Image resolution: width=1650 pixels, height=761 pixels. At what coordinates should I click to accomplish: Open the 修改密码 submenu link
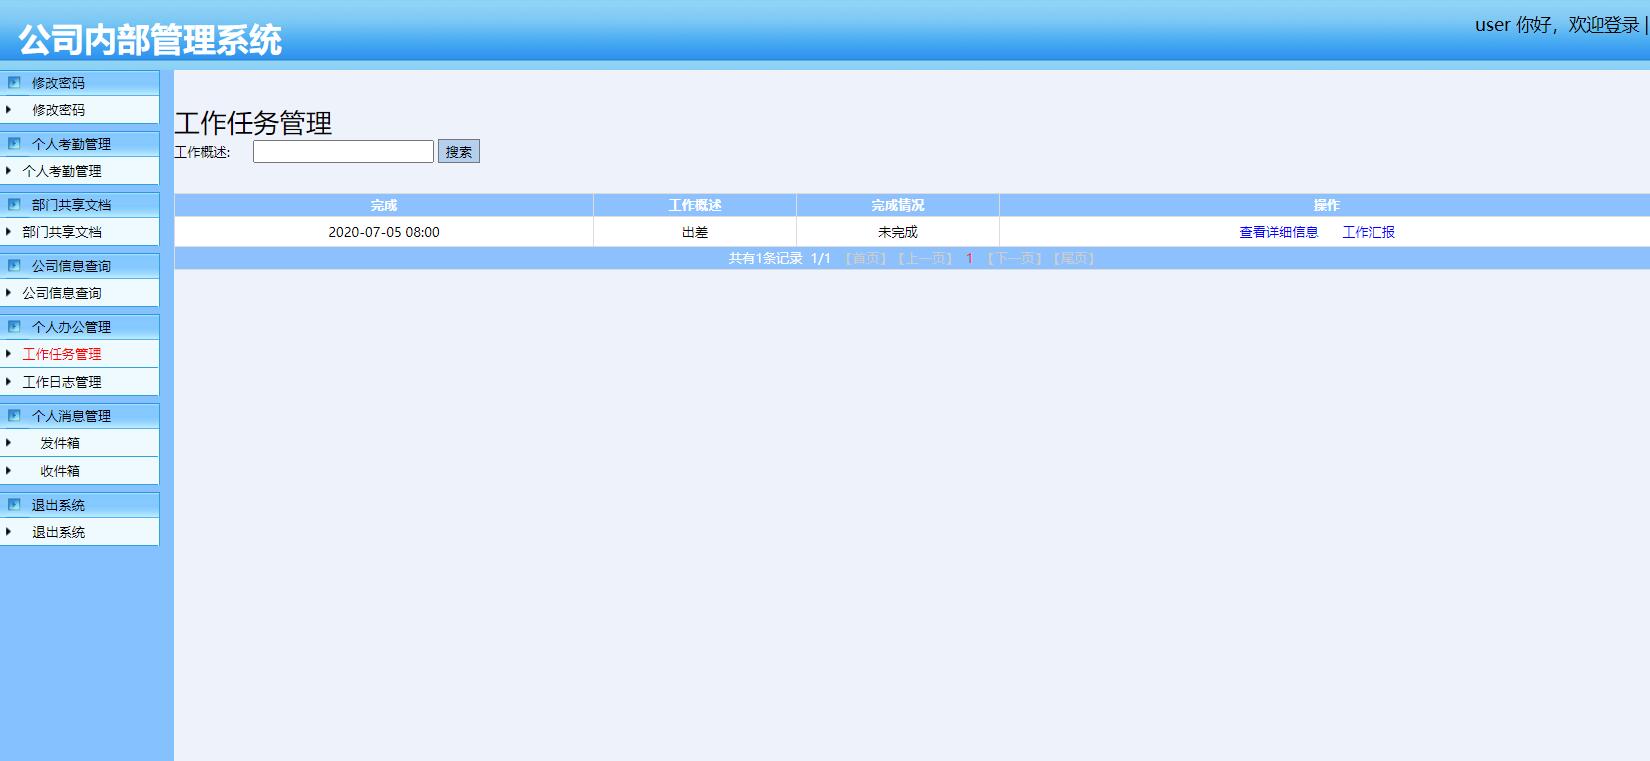pyautogui.click(x=59, y=110)
